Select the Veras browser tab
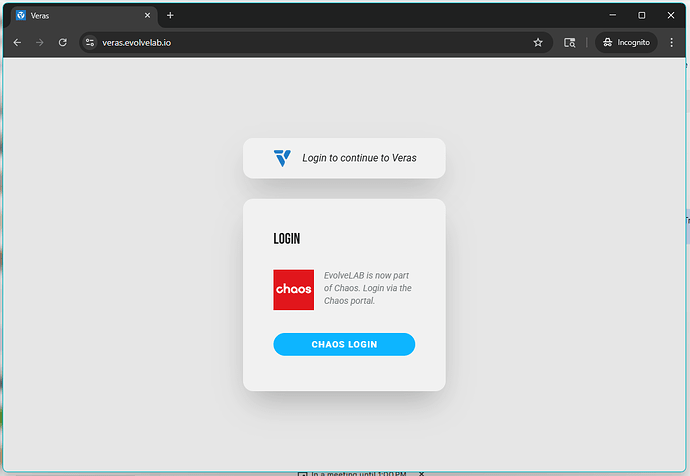The width and height of the screenshot is (690, 476). coord(84,16)
